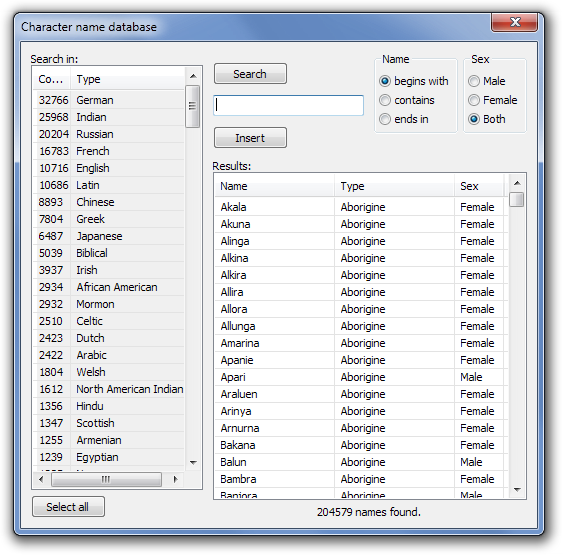Click the horizontal scrollbar thumb in type list
563x555 pixels.
tap(106, 479)
